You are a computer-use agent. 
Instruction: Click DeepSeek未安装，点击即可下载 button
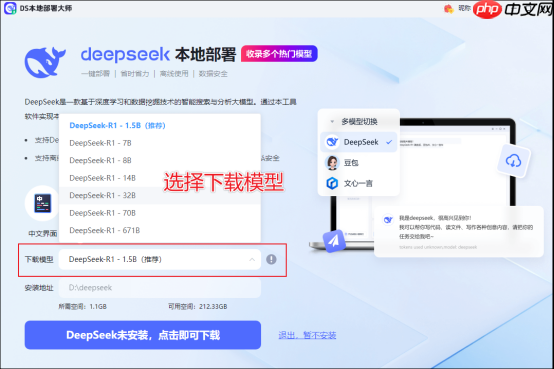tap(143, 335)
